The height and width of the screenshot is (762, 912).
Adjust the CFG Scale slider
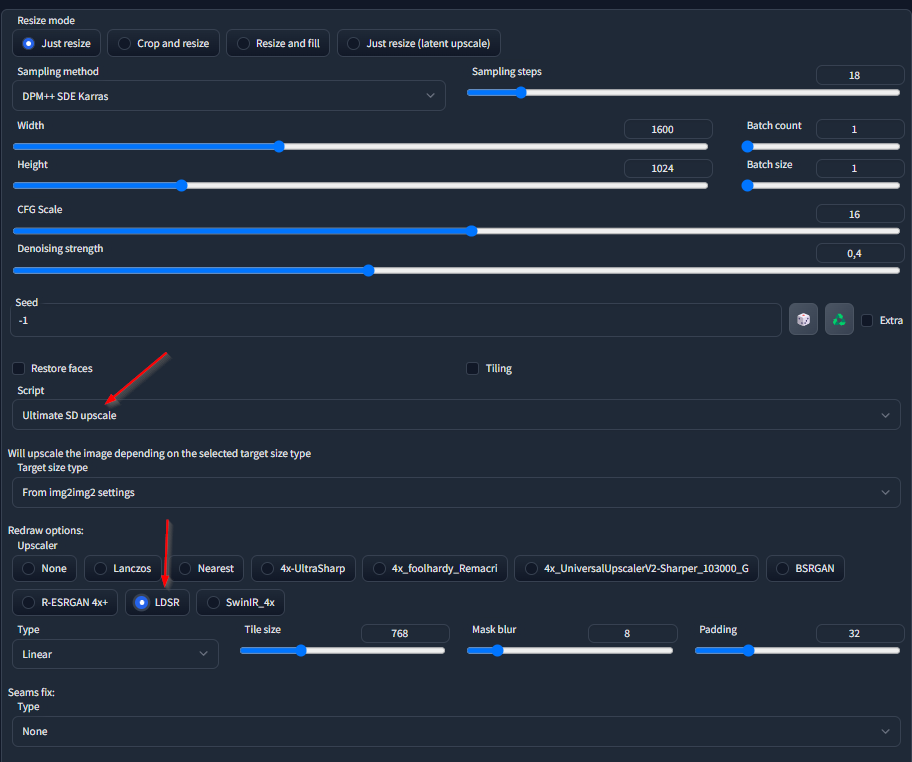point(457,231)
